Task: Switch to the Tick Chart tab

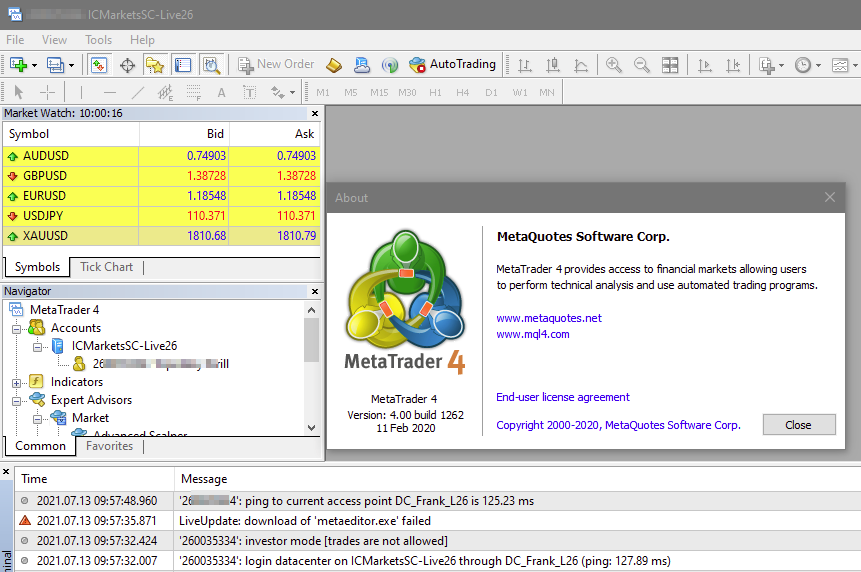Action: tap(107, 267)
